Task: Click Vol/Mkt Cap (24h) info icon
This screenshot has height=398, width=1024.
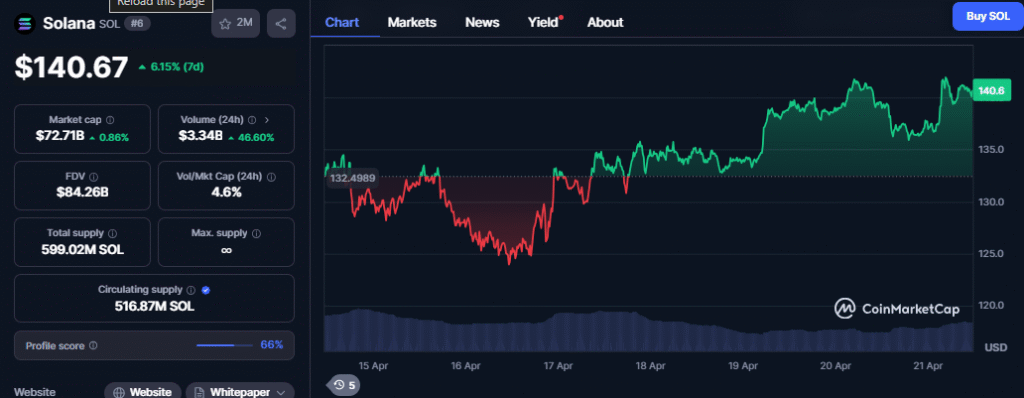Action: tap(271, 177)
